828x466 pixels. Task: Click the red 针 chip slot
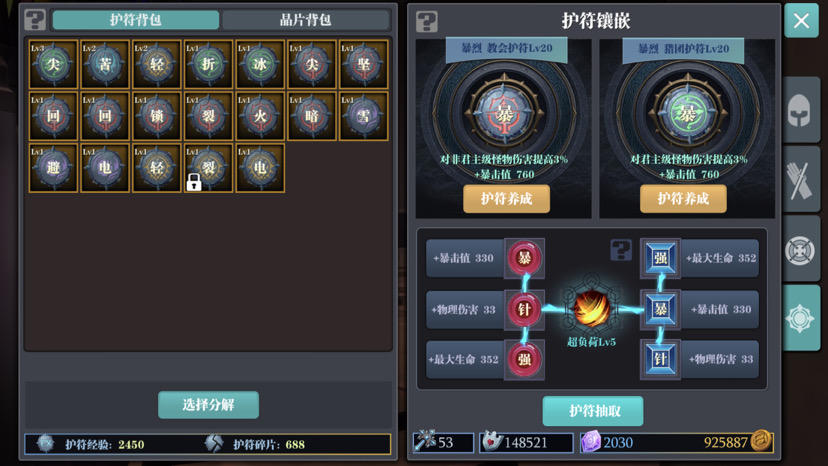pyautogui.click(x=524, y=309)
